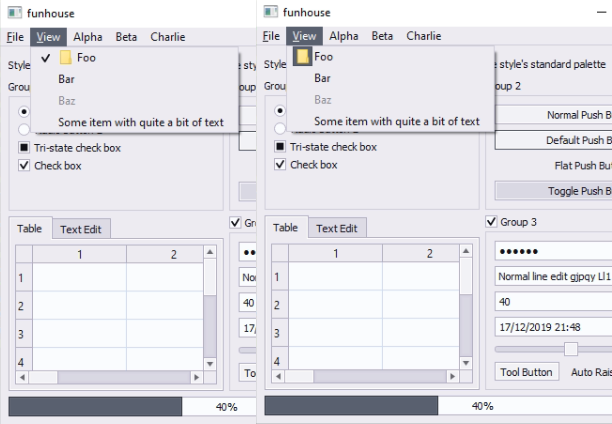Click scroll up arrow of left window table
The width and height of the screenshot is (612, 424).
210,252
